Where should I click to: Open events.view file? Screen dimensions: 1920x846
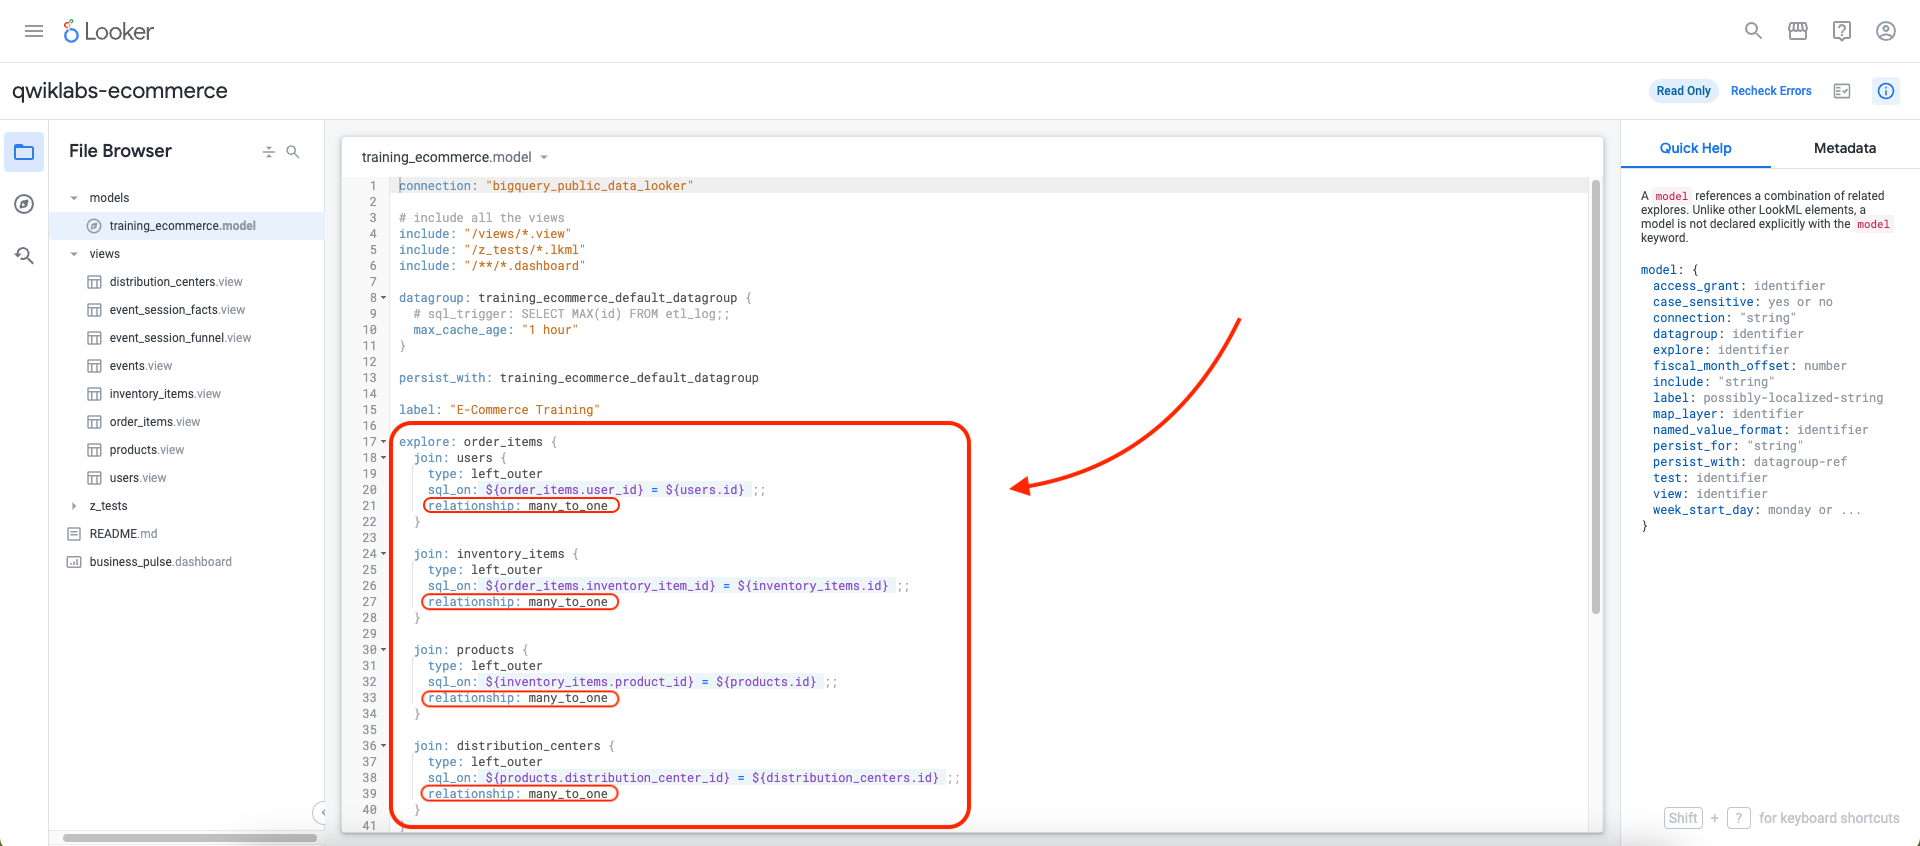pos(141,366)
